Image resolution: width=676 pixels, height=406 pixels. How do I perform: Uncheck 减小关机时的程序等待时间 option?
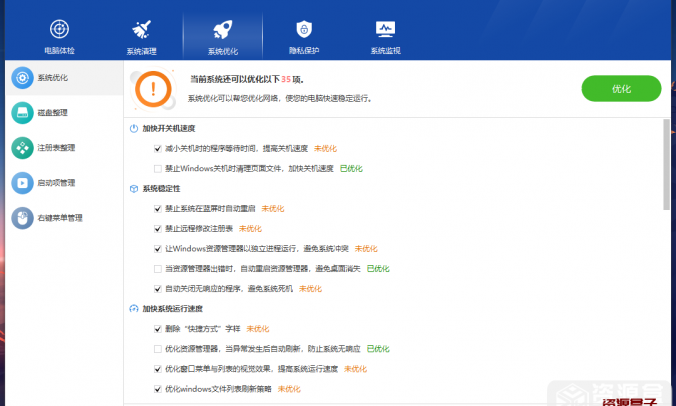pyautogui.click(x=158, y=149)
